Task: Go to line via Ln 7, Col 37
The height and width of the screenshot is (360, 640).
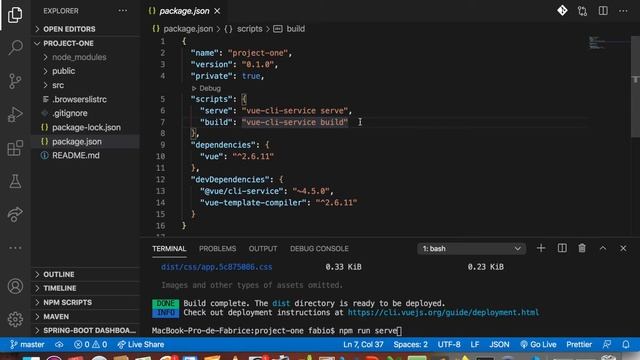Action: pos(363,344)
